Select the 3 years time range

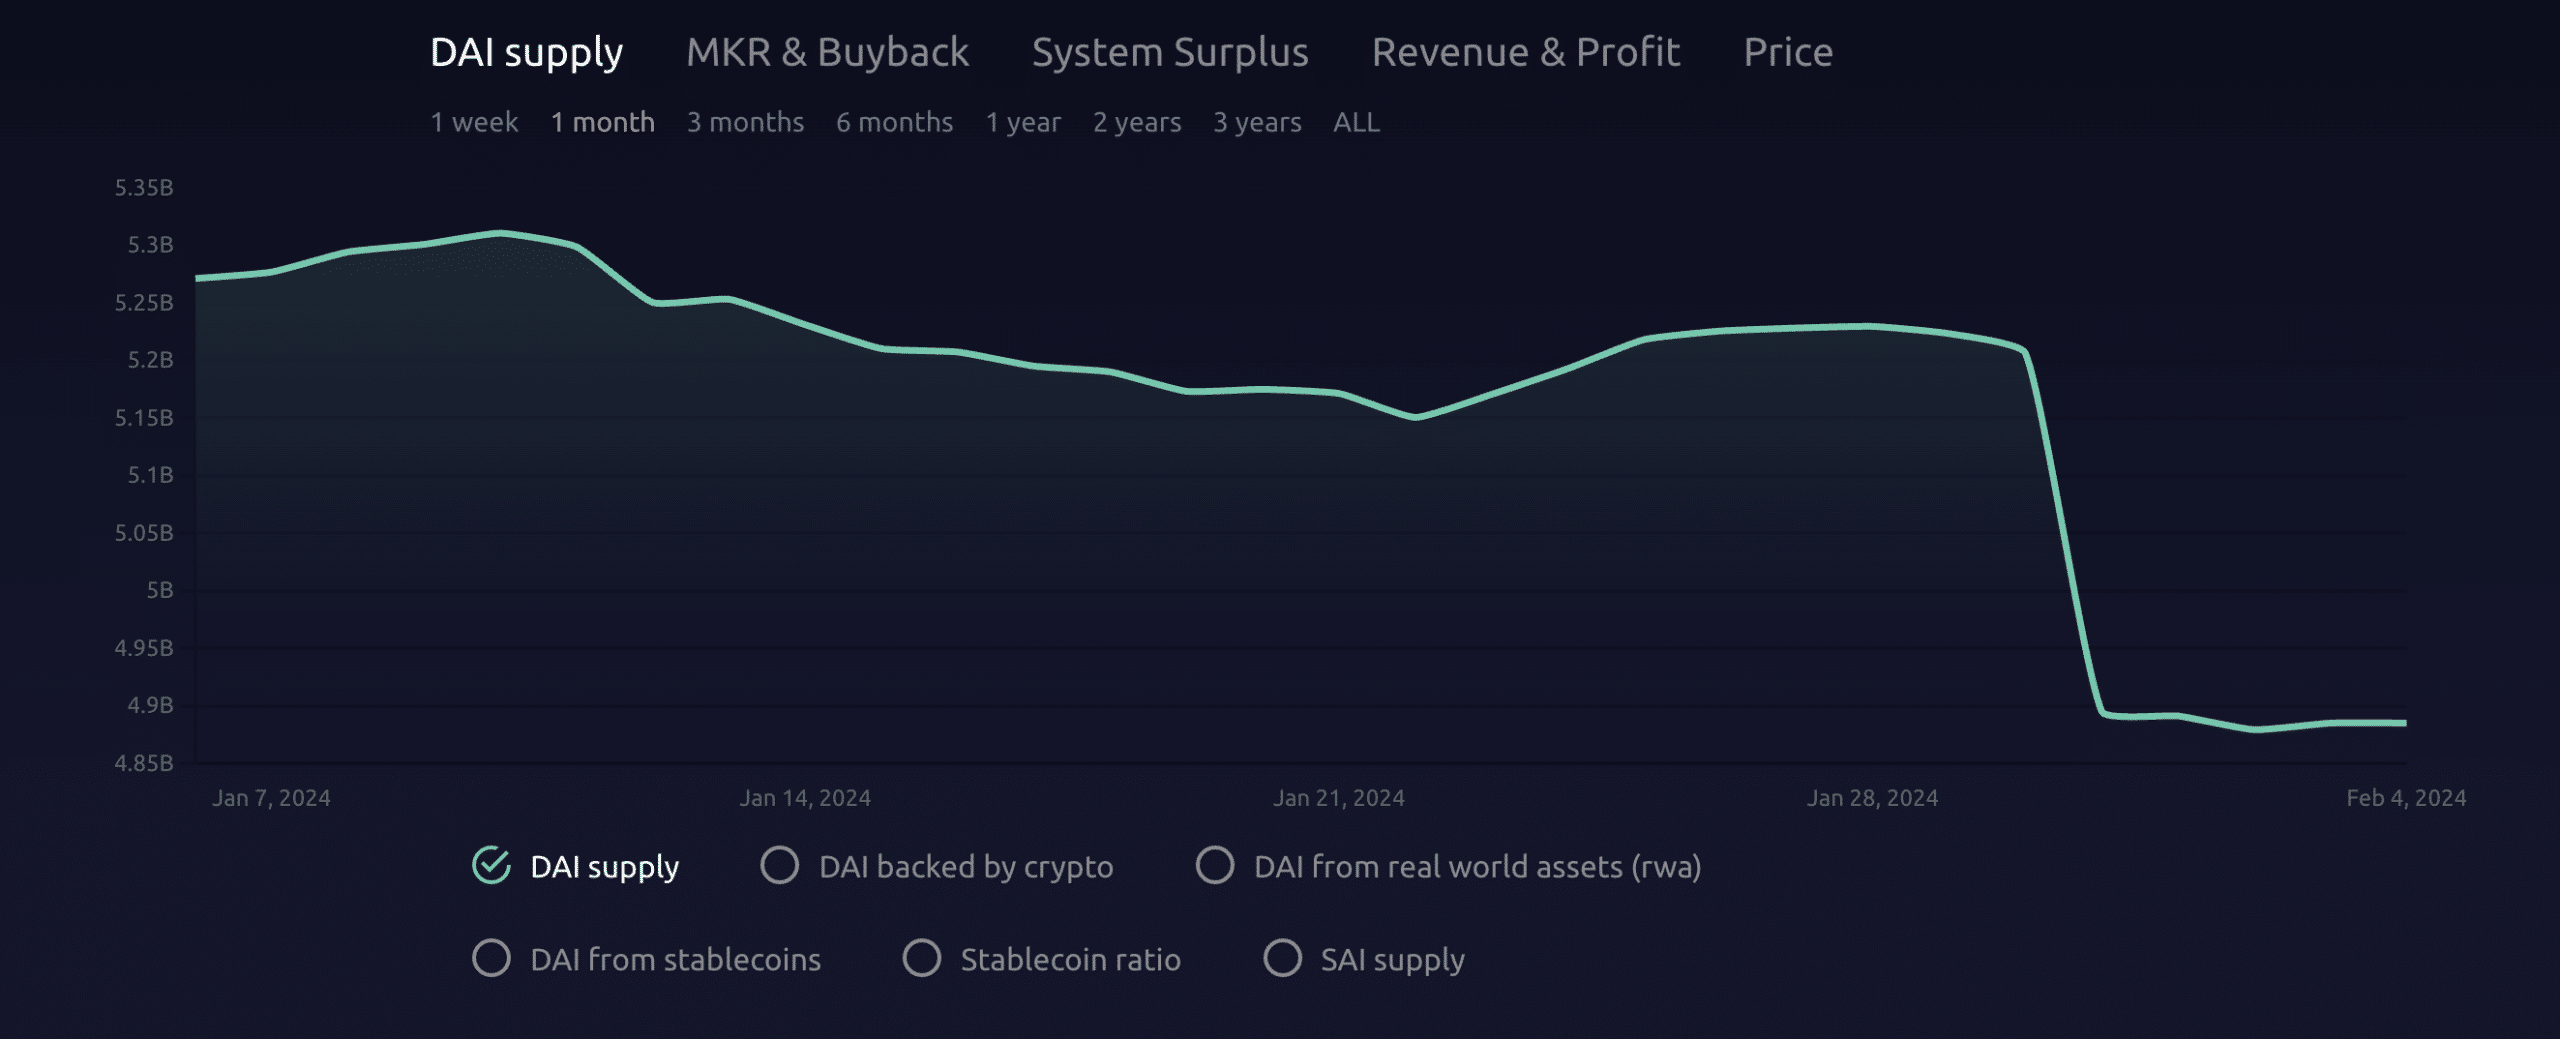(1257, 123)
